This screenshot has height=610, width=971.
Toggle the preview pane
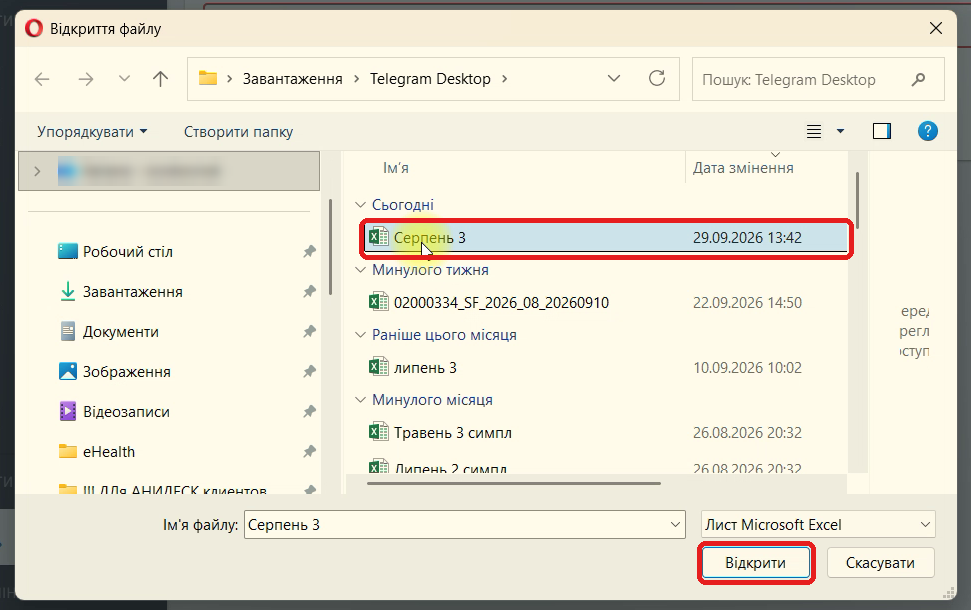882,131
